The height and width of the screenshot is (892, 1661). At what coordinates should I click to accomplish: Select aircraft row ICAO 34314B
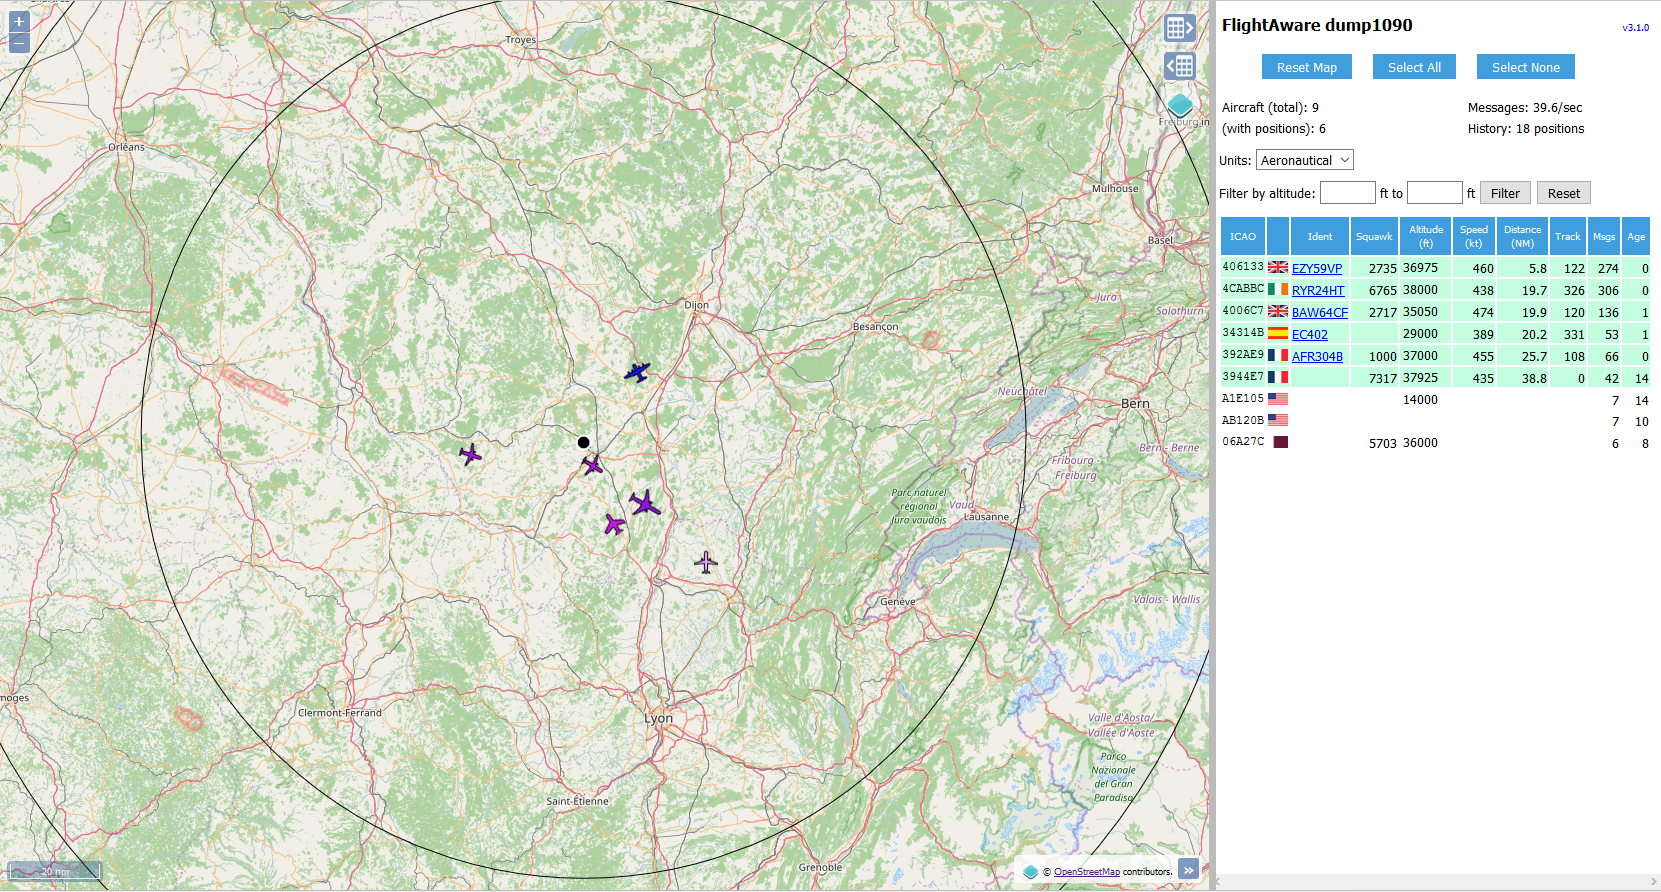coord(1435,334)
